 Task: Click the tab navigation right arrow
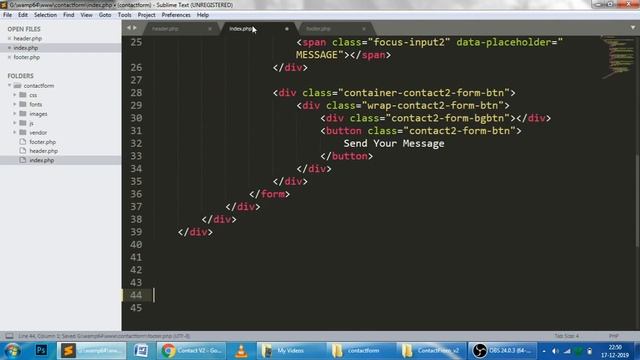(135, 28)
